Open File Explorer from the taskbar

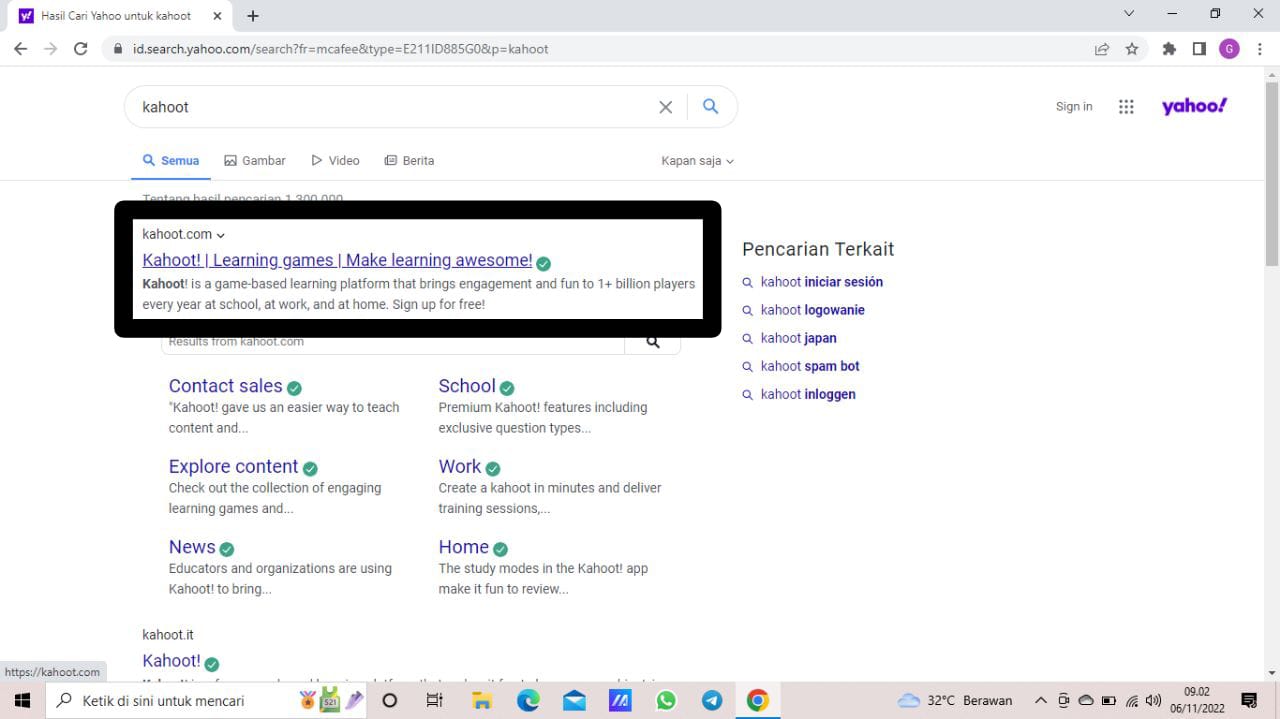pyautogui.click(x=482, y=700)
